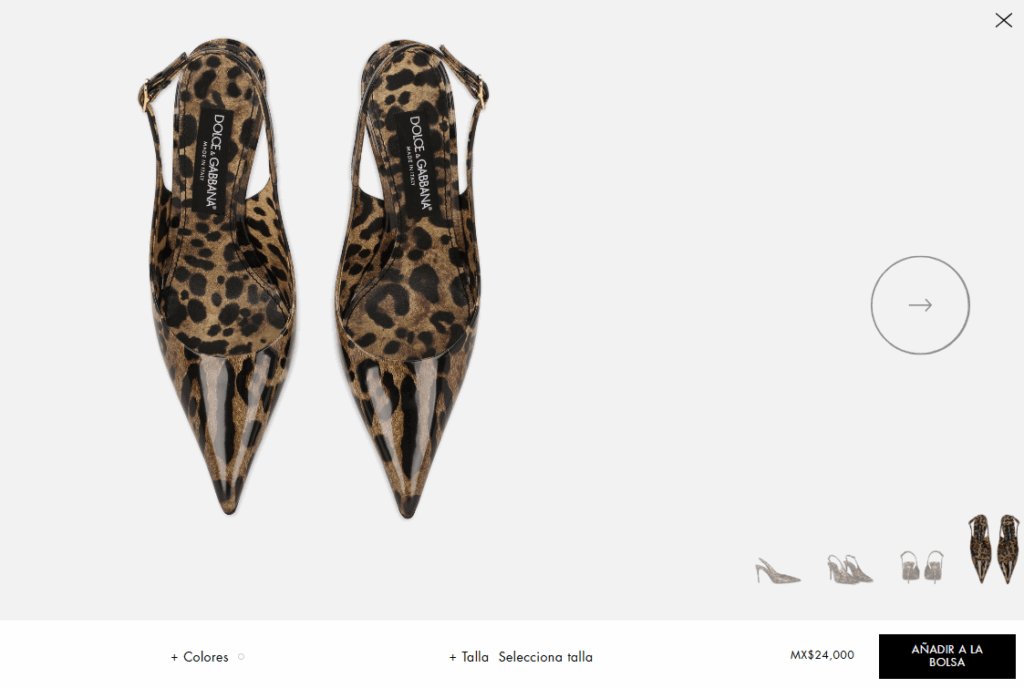Select the top-view leopard pair thumbnail
The image size is (1024, 688).
pos(994,548)
